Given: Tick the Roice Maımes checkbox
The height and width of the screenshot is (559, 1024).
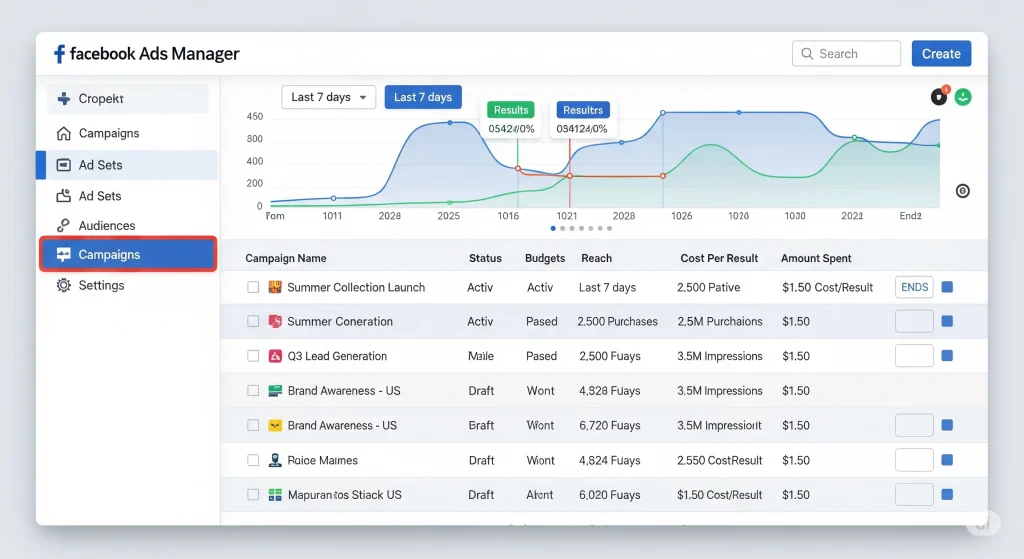Looking at the screenshot, I should pyautogui.click(x=253, y=460).
